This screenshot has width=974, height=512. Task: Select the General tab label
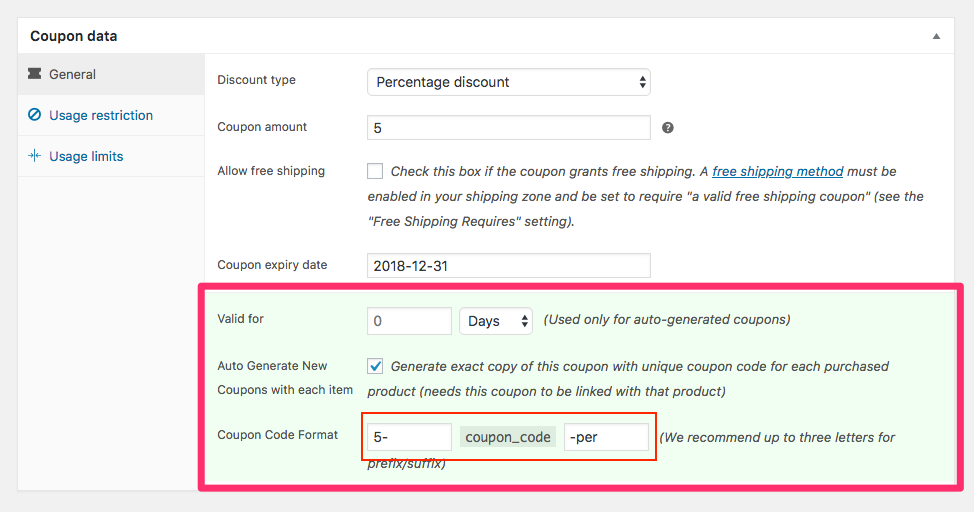point(72,74)
